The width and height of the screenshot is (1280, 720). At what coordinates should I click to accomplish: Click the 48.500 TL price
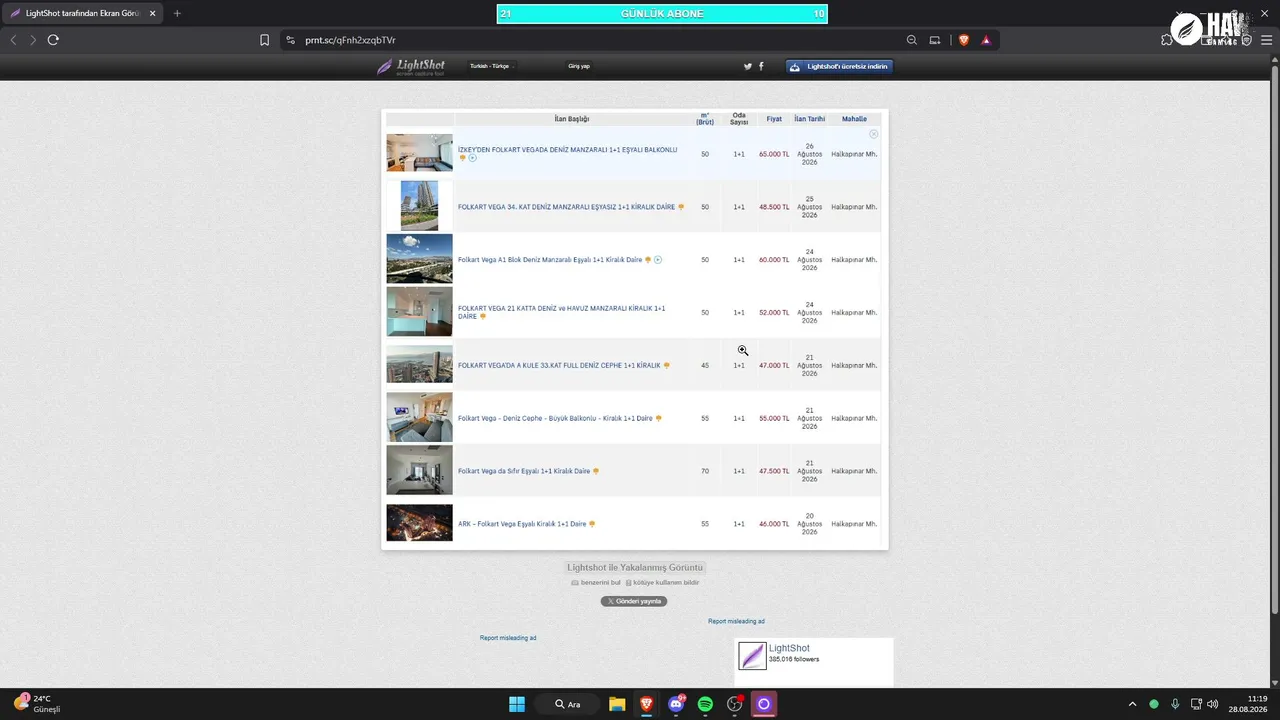click(774, 207)
